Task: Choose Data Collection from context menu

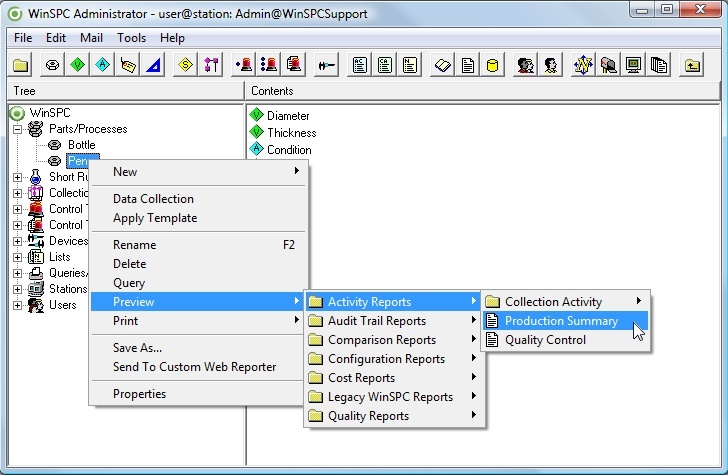Action: coord(198,199)
